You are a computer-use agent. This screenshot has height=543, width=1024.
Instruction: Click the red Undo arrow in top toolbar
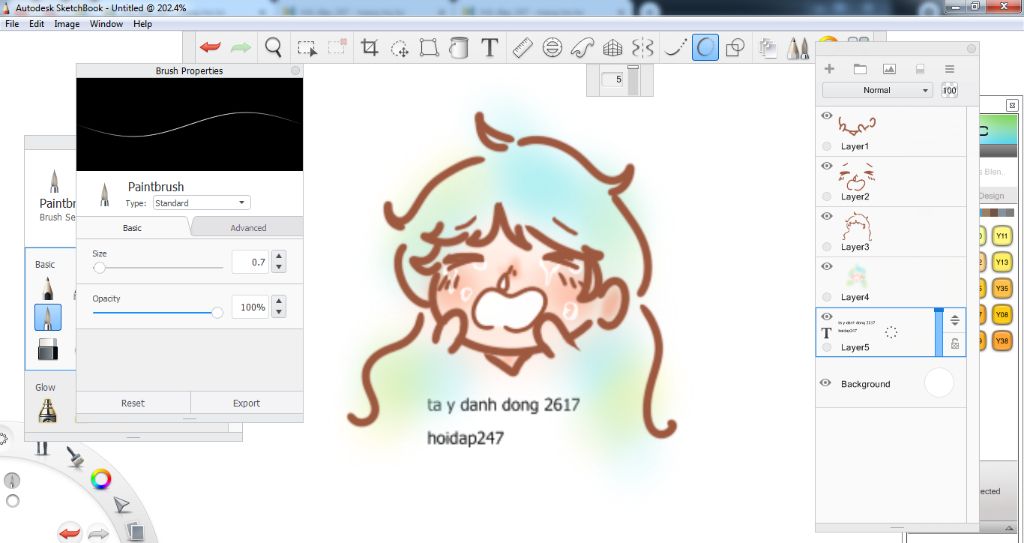pyautogui.click(x=210, y=47)
